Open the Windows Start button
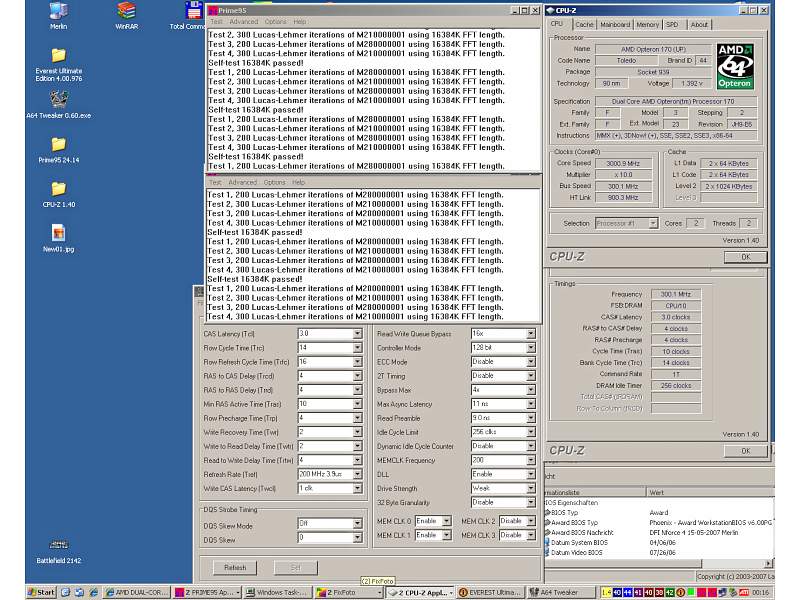The width and height of the screenshot is (800, 600). [41, 592]
